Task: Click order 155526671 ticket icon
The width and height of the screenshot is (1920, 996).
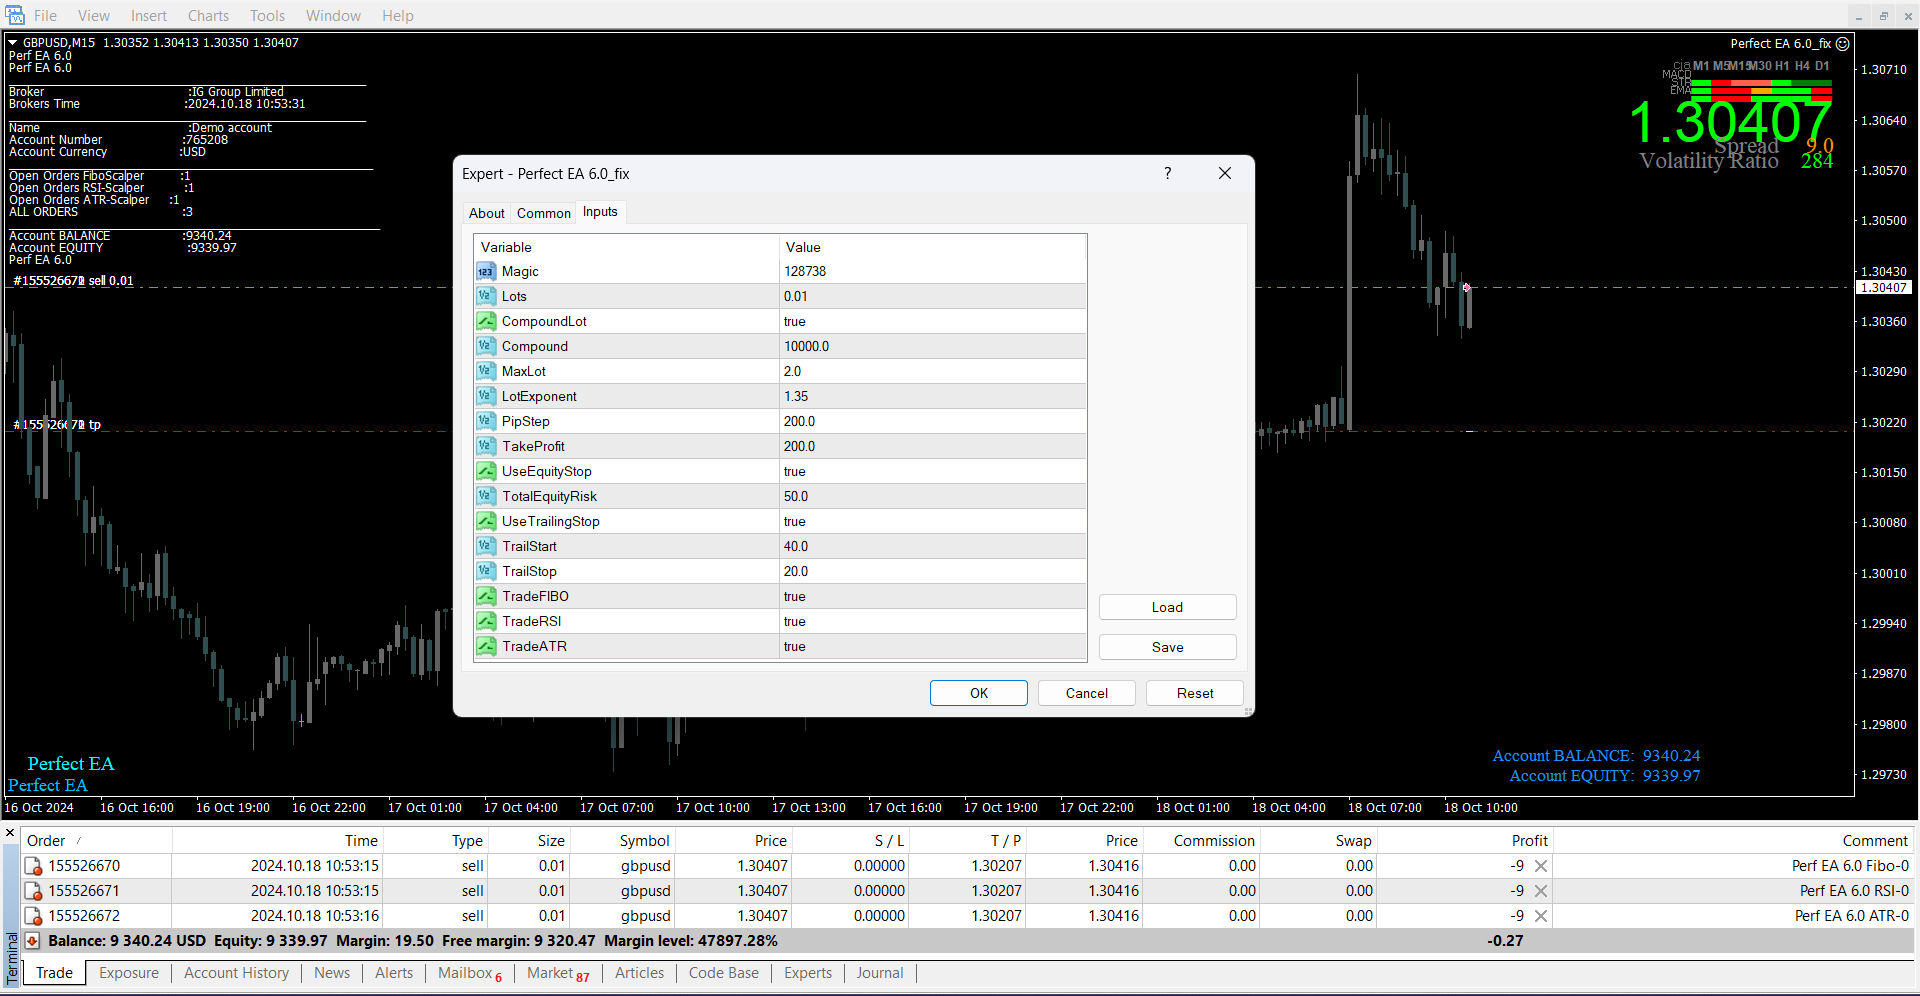Action: (x=33, y=891)
